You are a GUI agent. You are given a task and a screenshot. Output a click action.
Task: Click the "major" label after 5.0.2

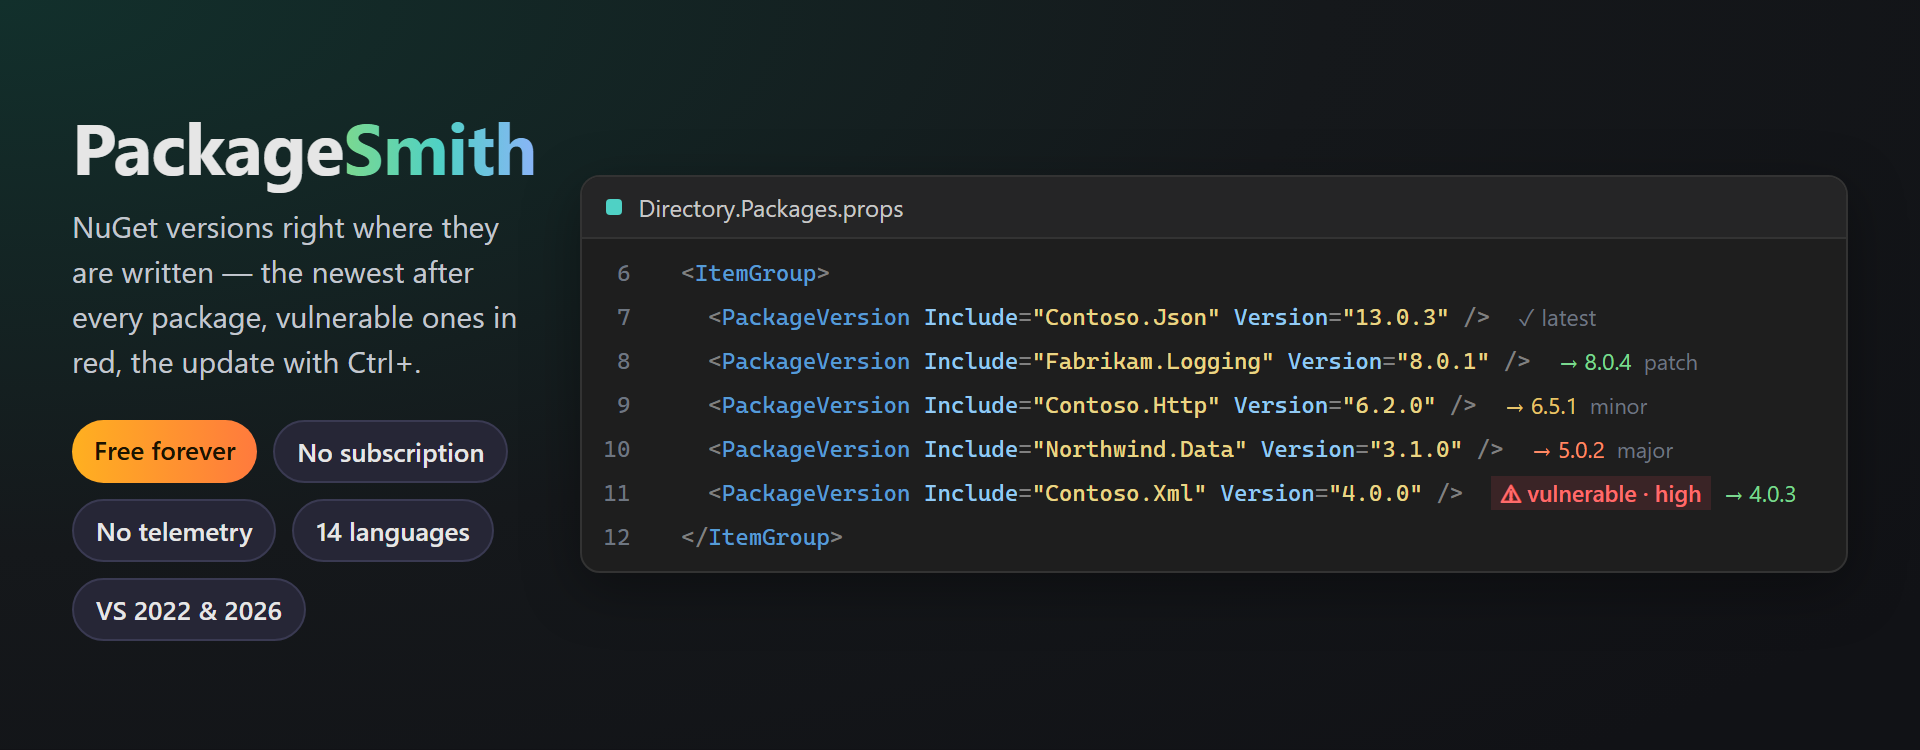[x=1645, y=450]
